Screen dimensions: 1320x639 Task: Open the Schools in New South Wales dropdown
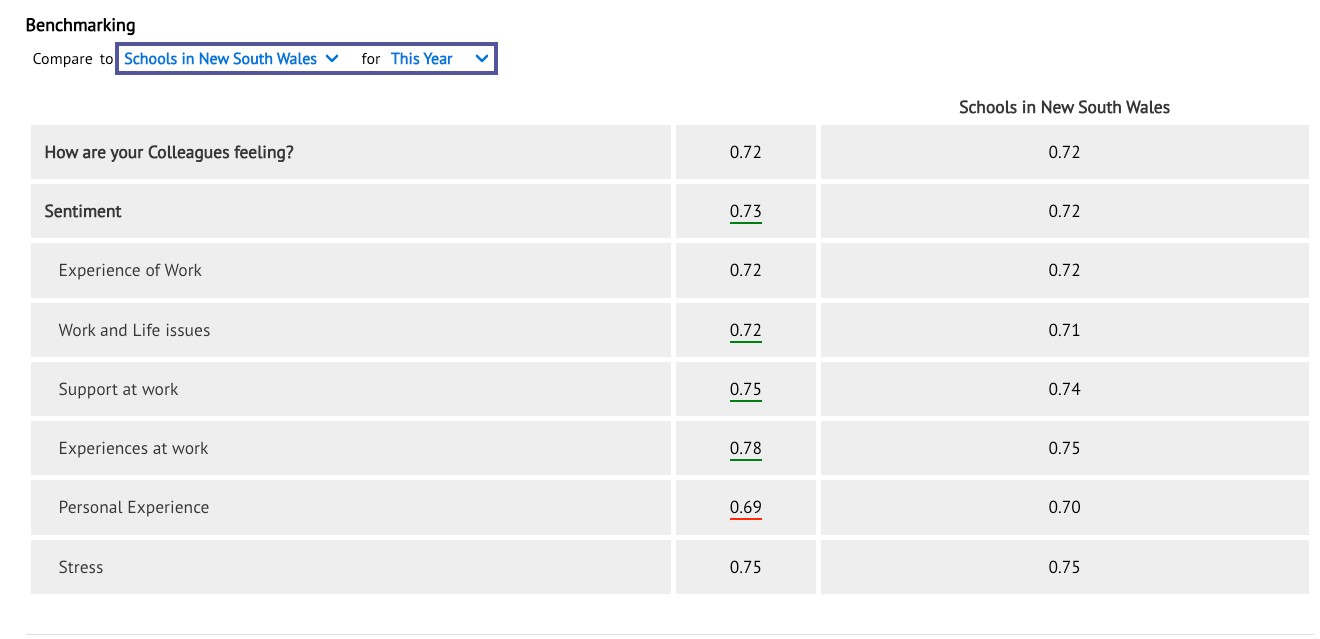coord(231,59)
